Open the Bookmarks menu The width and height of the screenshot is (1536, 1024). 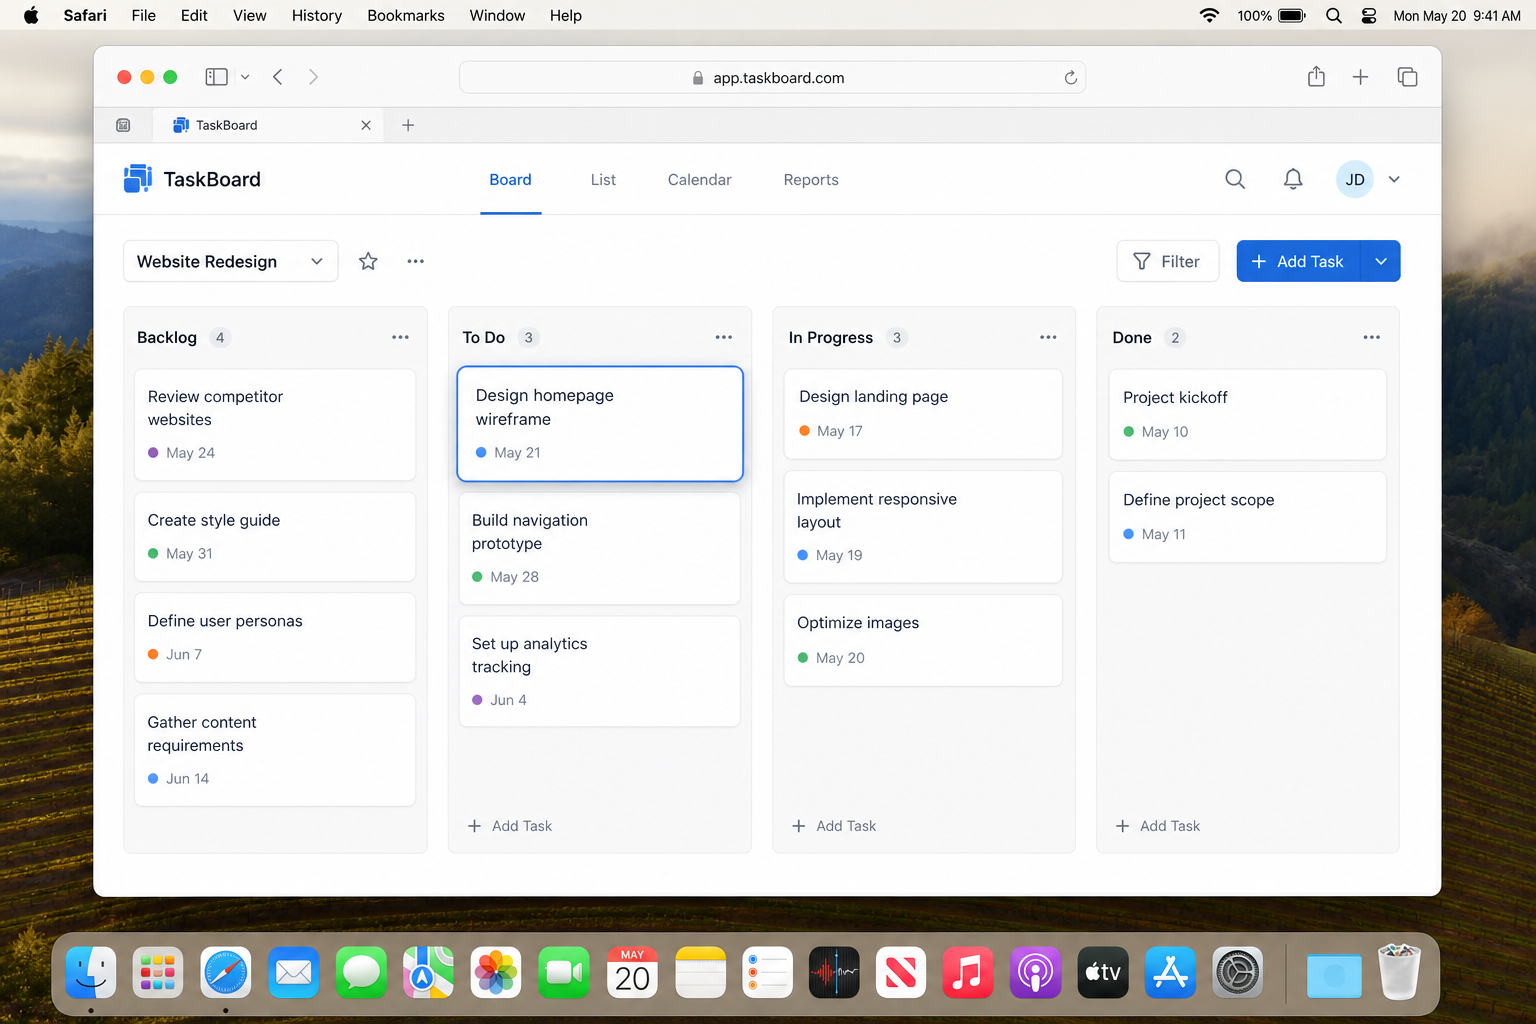[x=406, y=15]
